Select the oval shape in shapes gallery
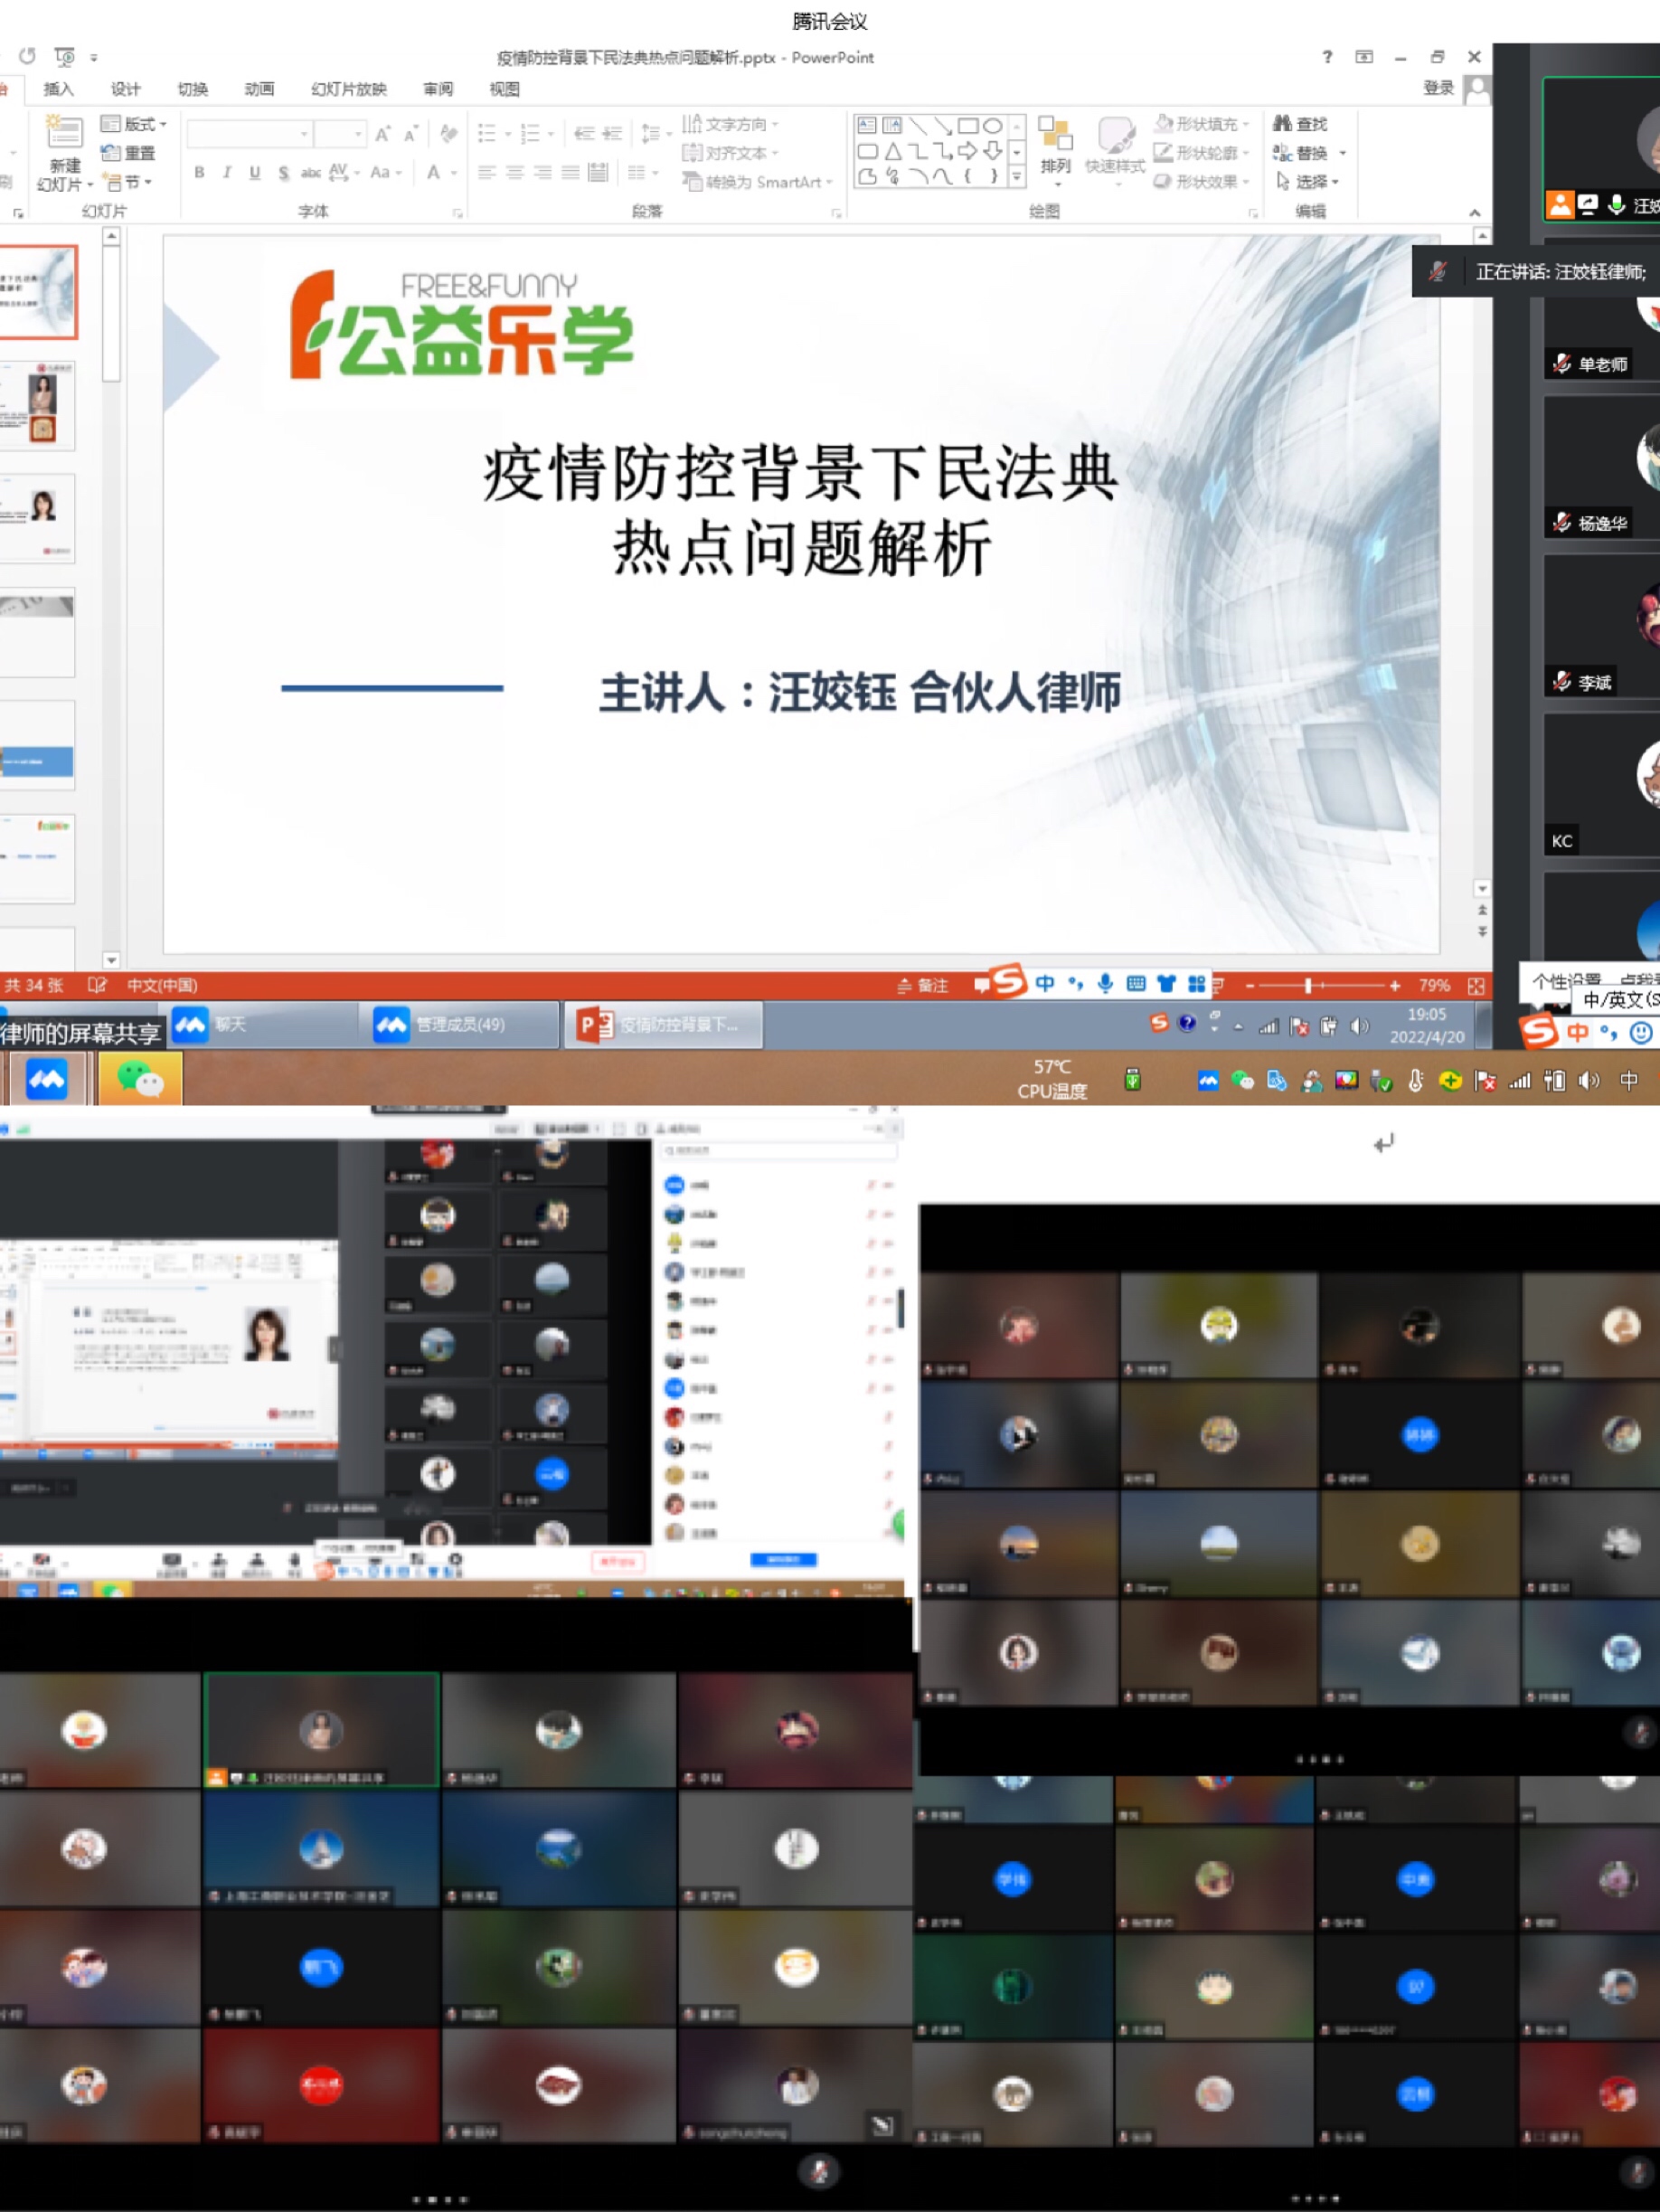This screenshot has width=1660, height=2212. [x=992, y=125]
